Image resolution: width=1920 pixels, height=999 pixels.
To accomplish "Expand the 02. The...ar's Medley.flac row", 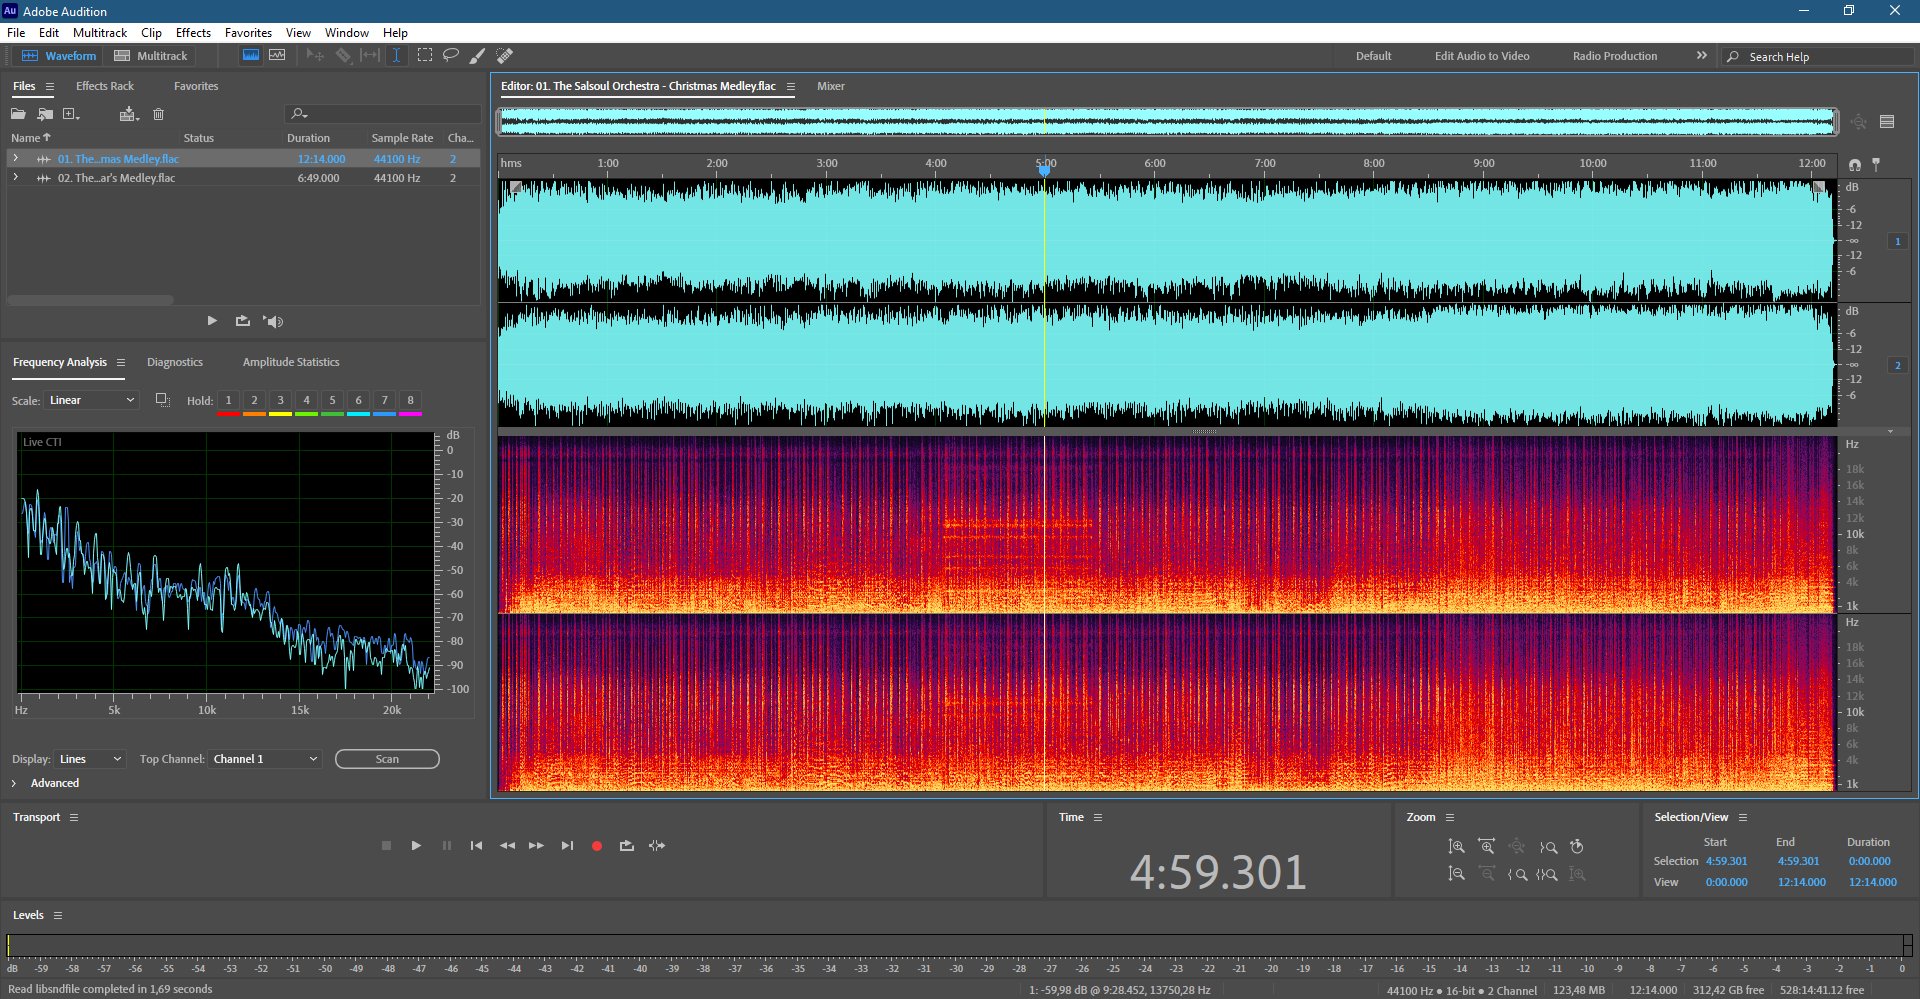I will click(15, 178).
